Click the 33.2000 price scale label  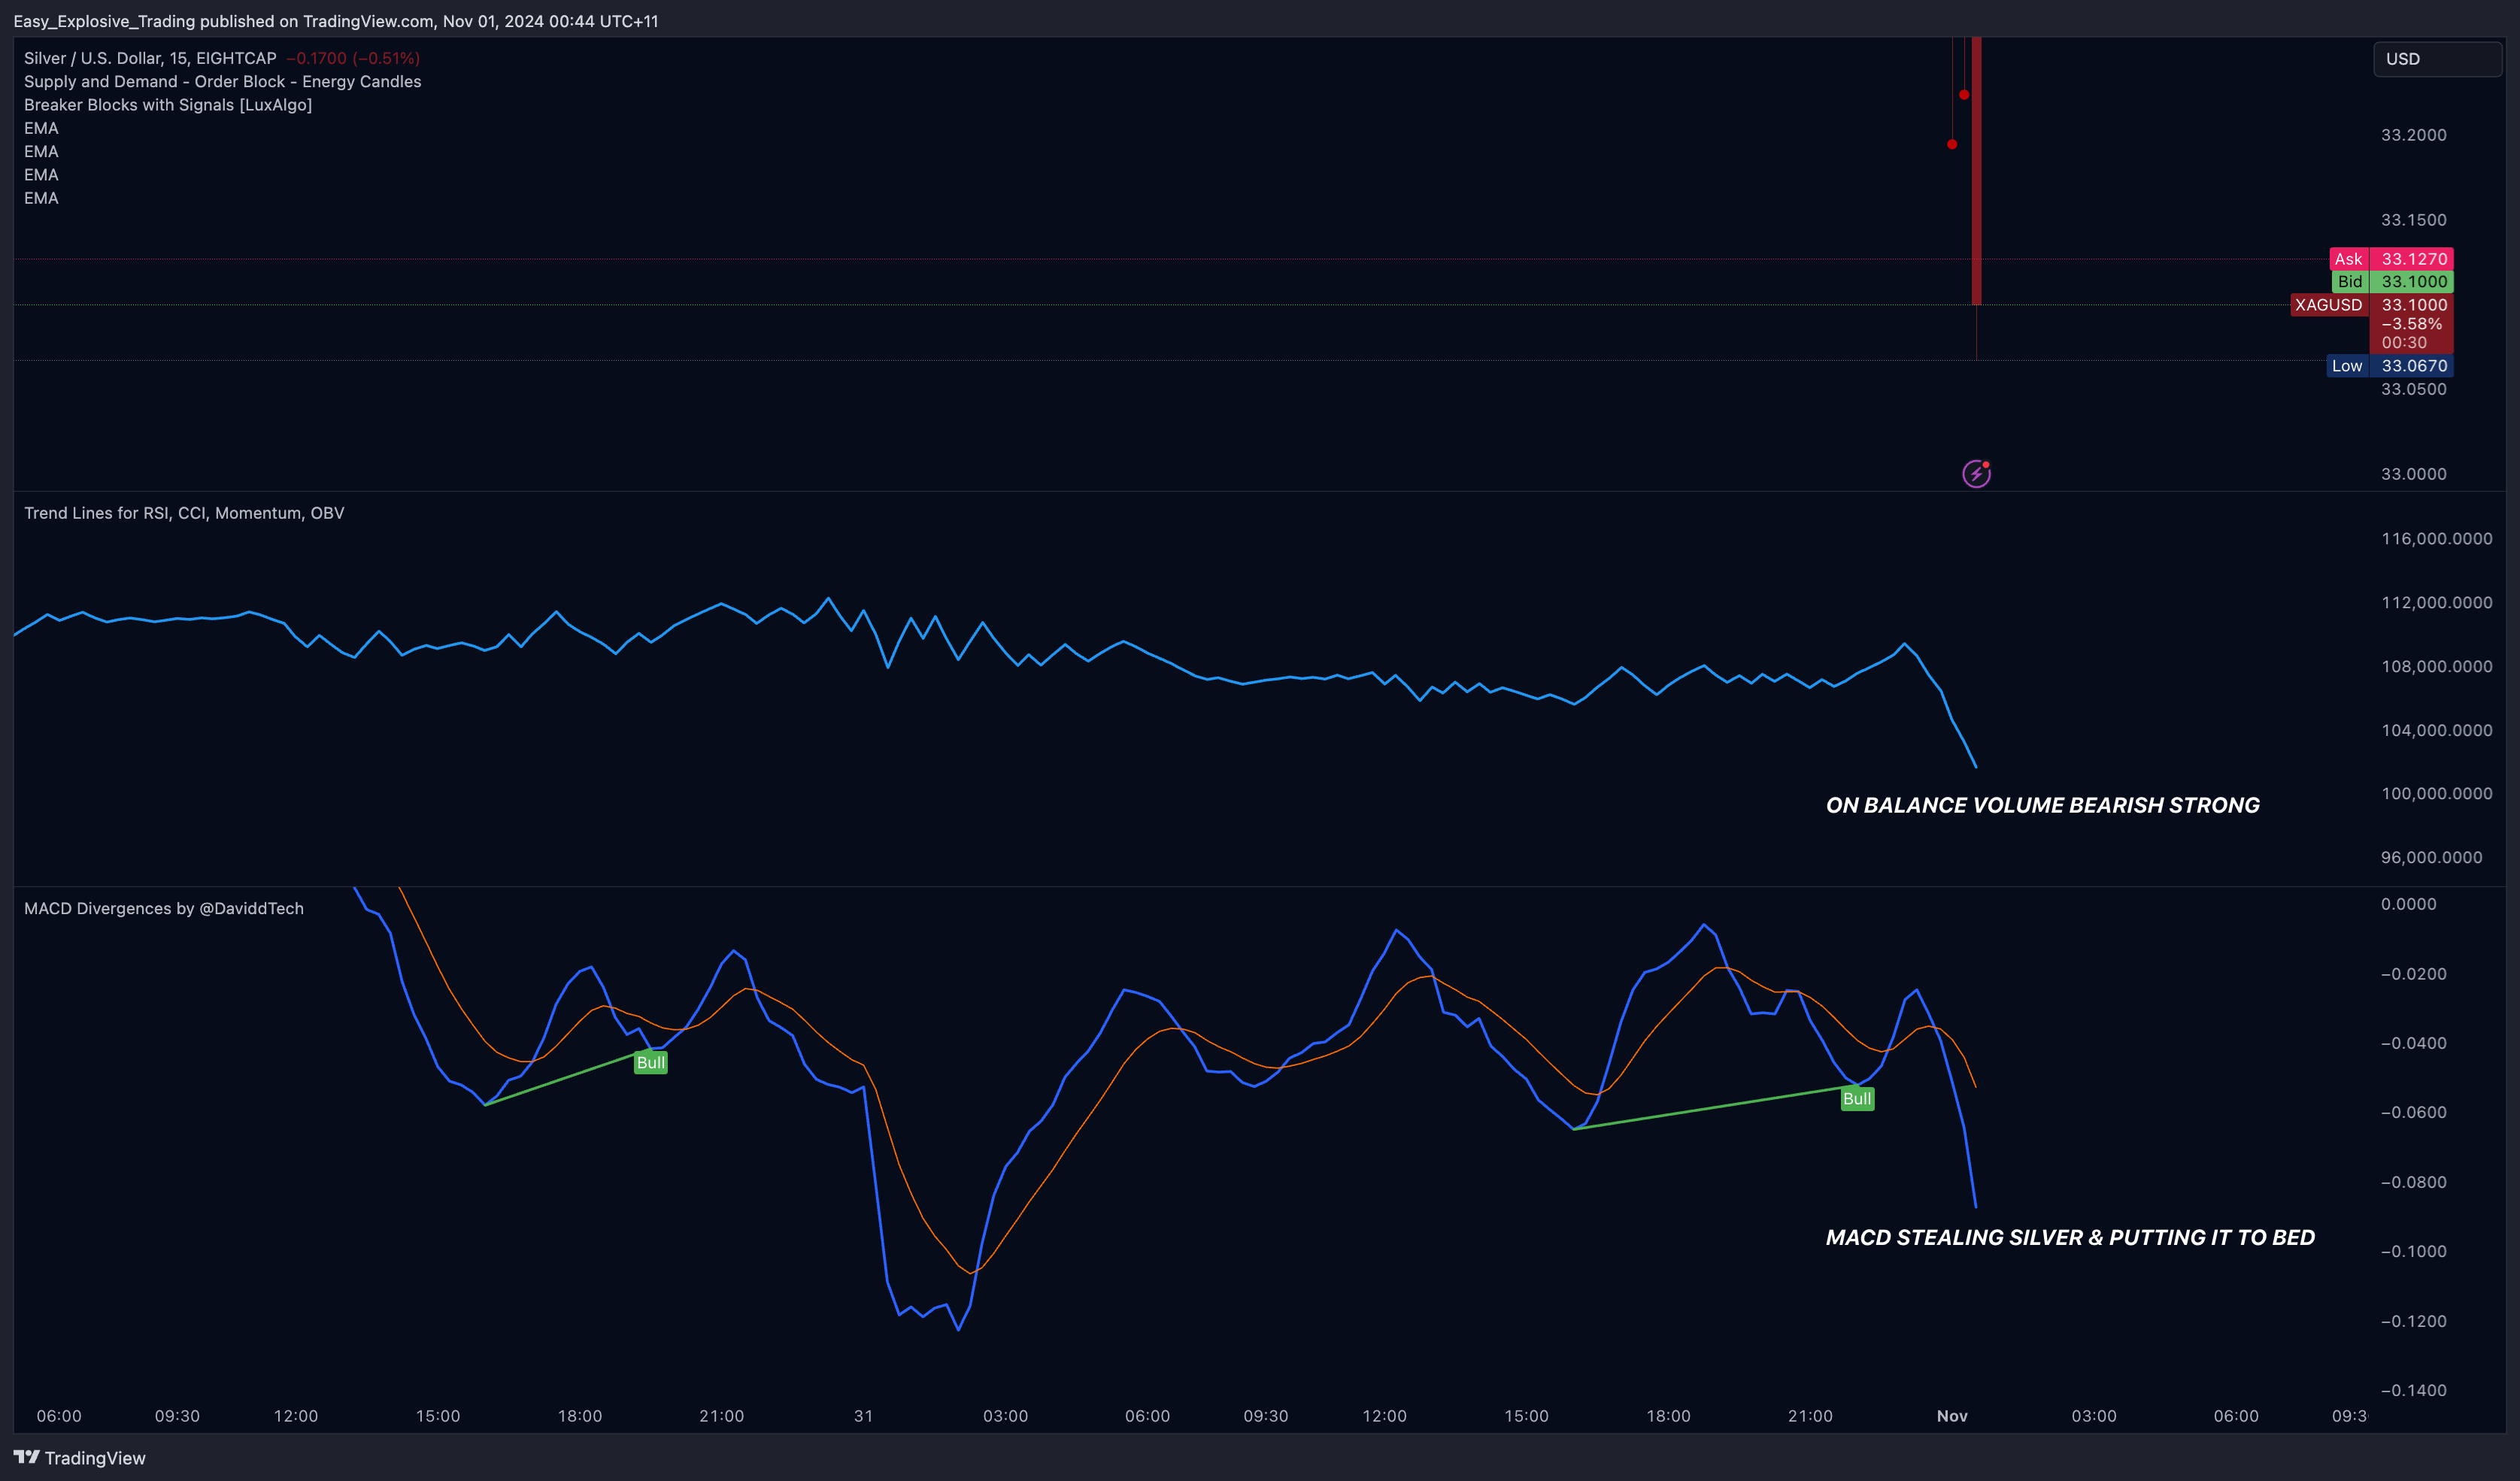coord(2413,135)
